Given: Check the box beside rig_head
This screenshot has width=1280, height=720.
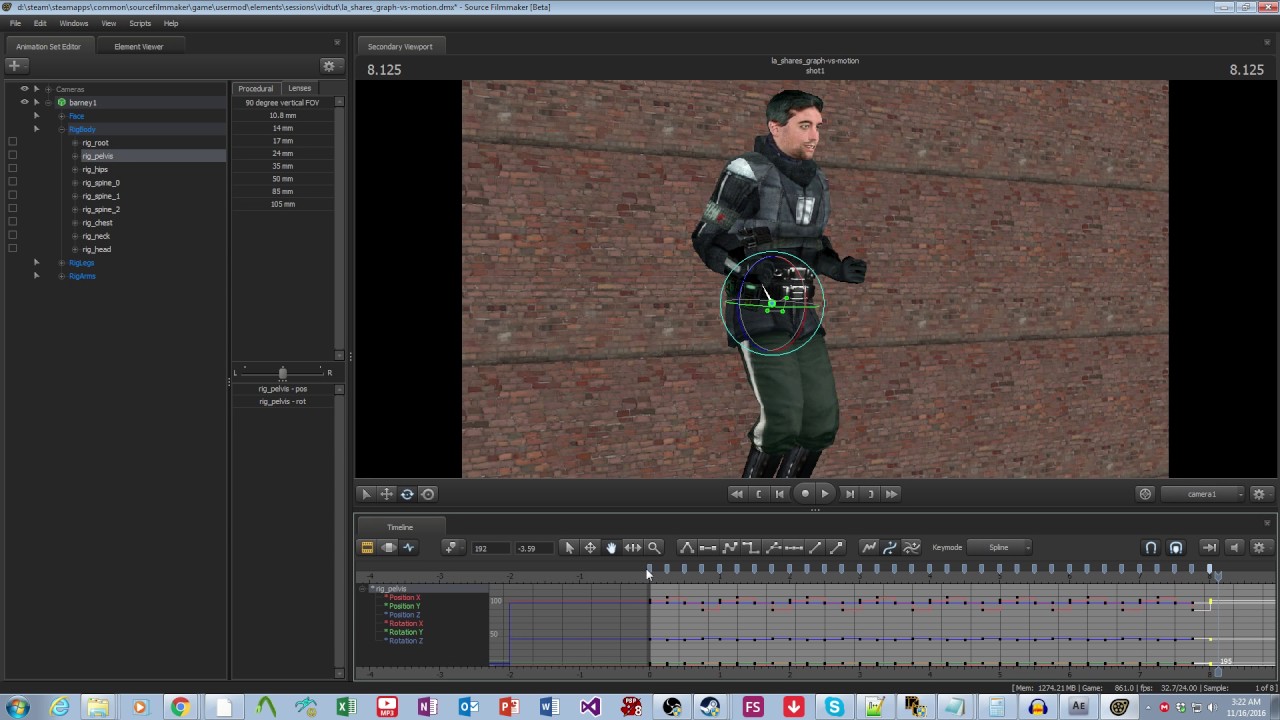Looking at the screenshot, I should [x=12, y=248].
